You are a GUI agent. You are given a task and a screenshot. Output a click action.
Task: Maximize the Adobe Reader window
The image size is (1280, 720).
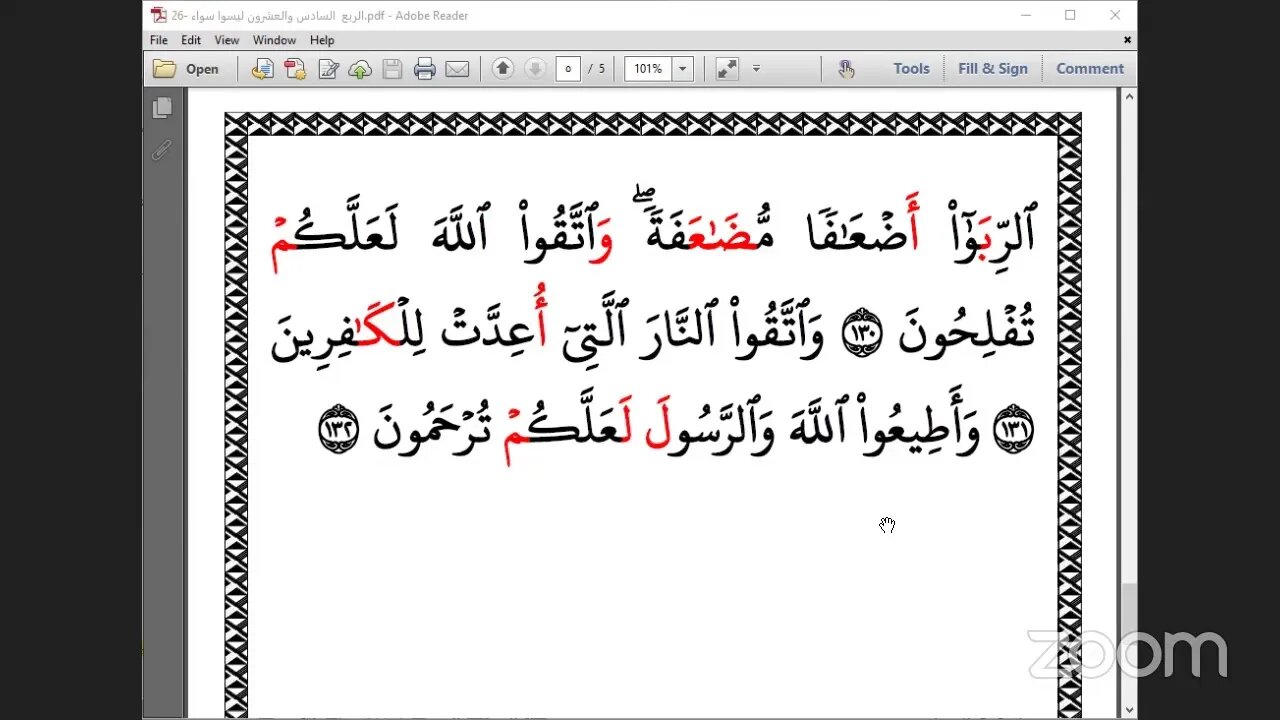pyautogui.click(x=1070, y=15)
